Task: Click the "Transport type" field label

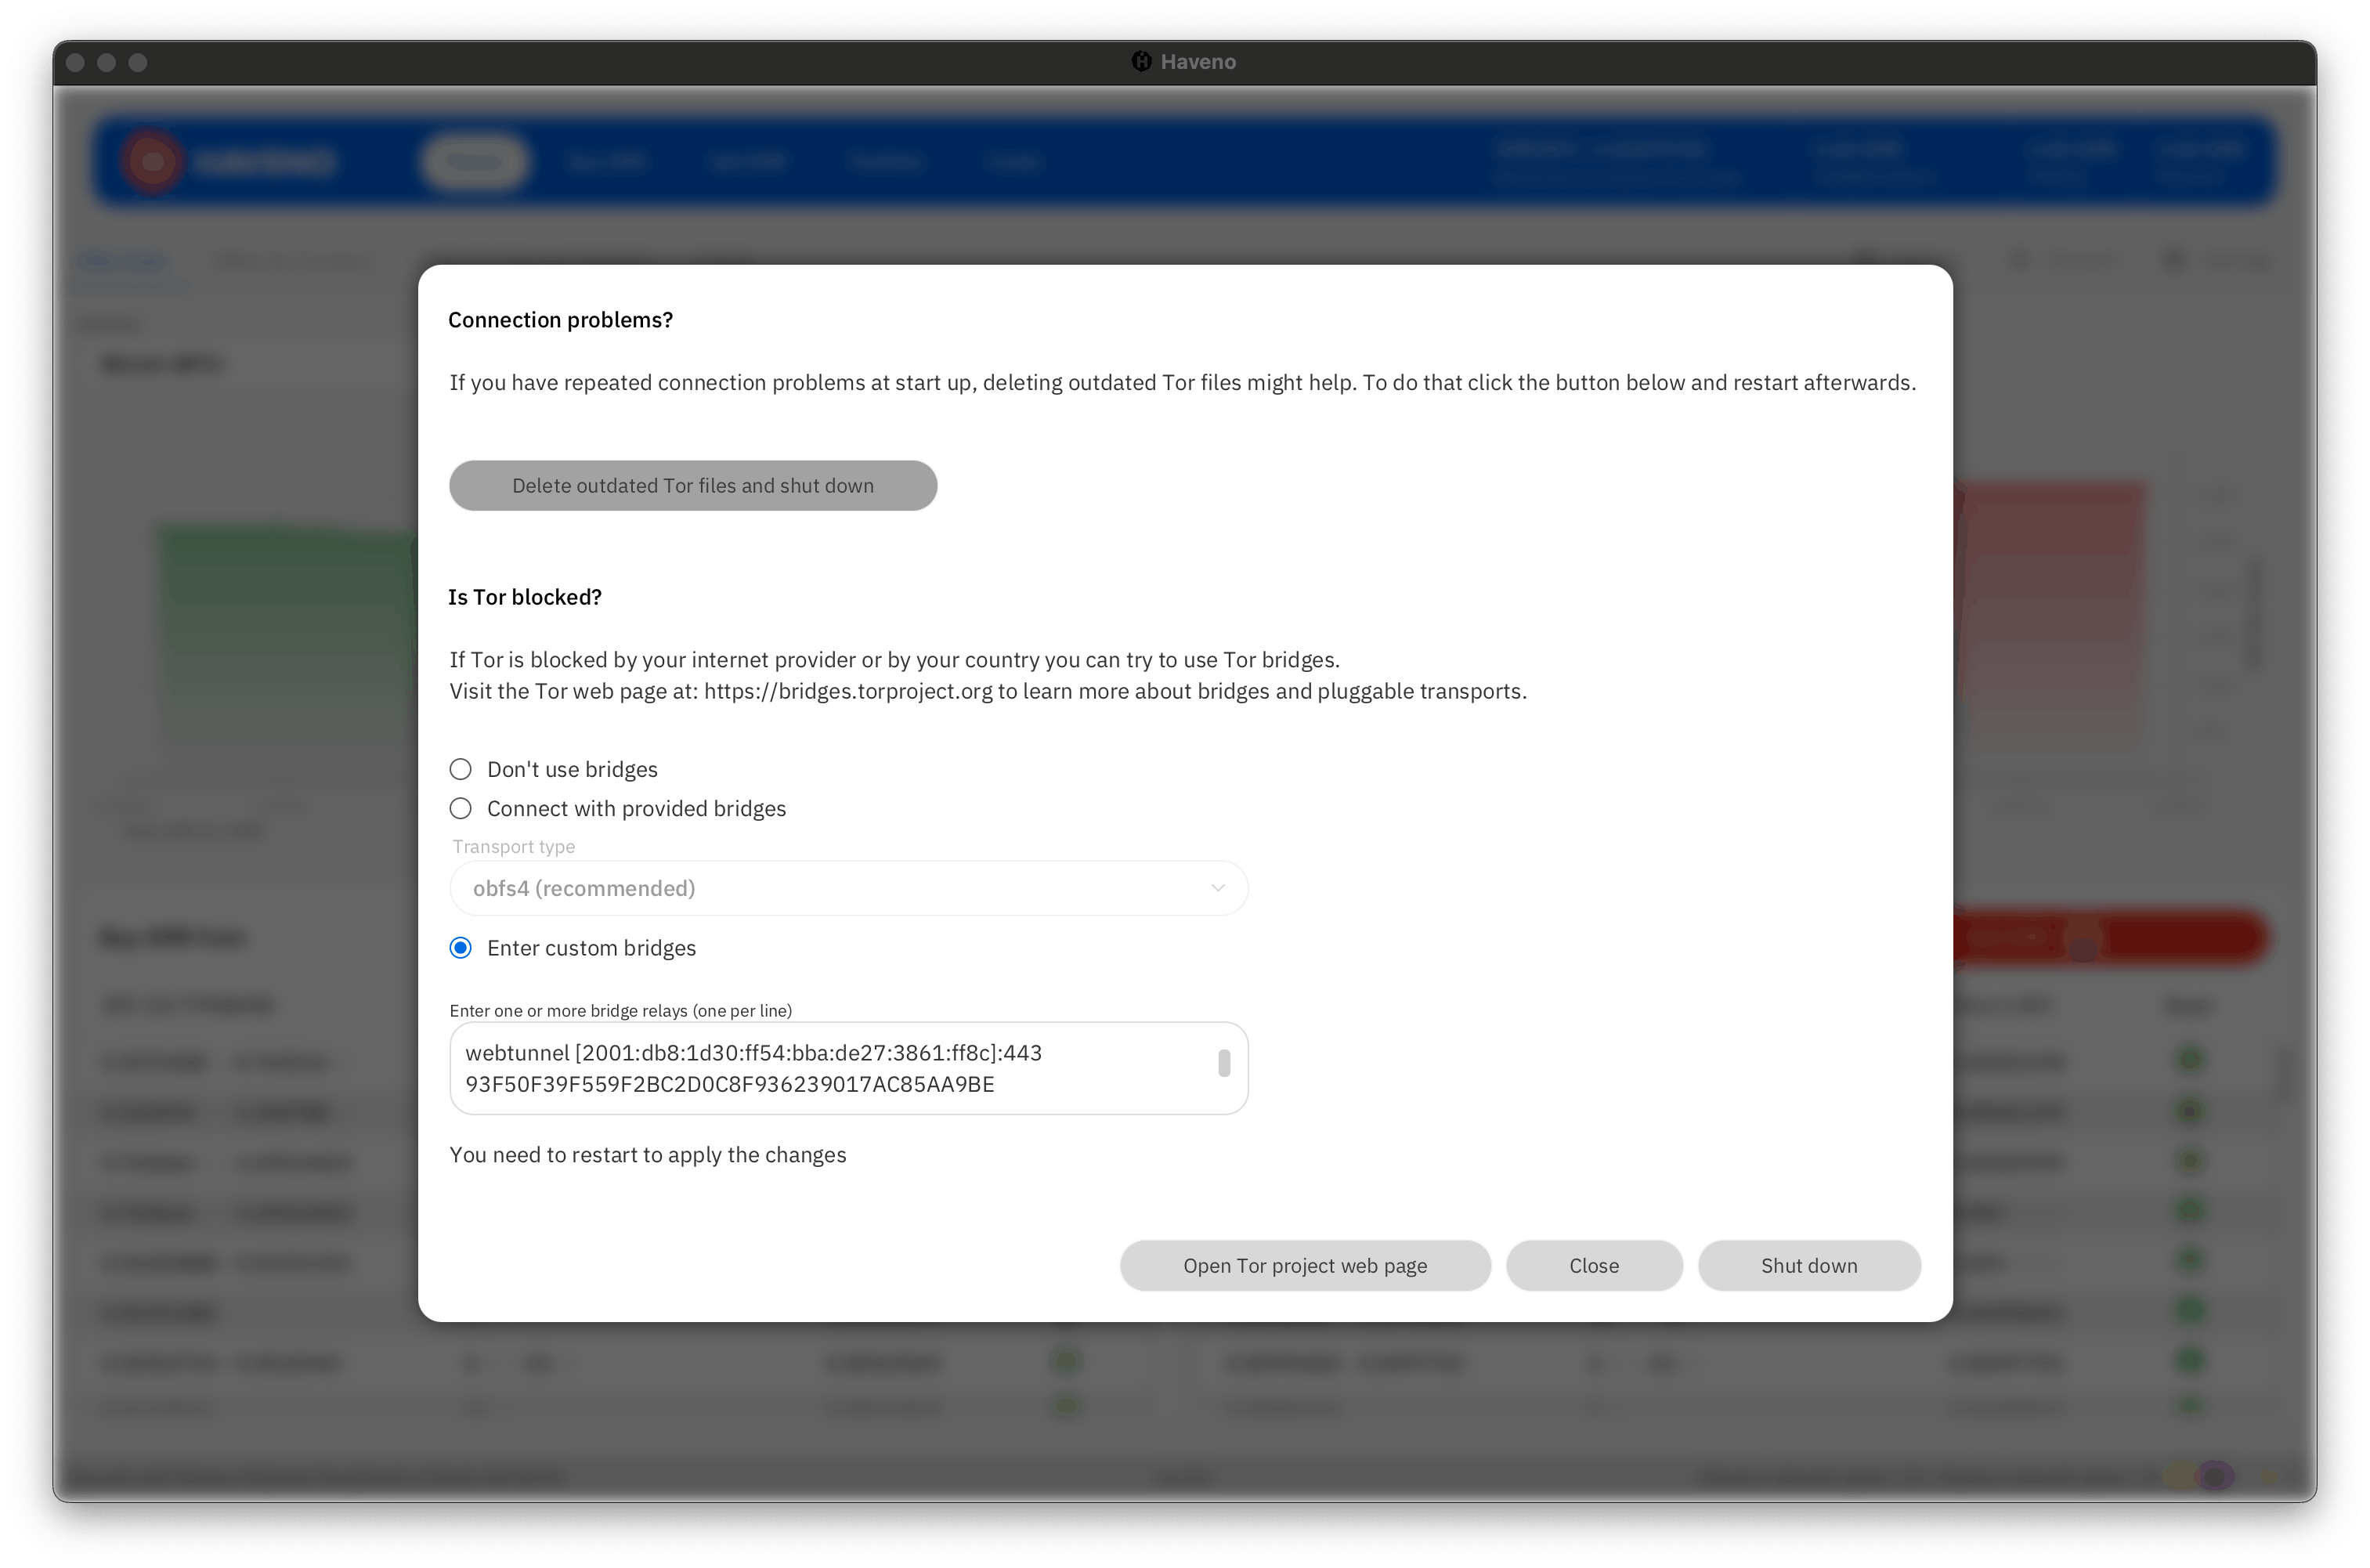Action: tap(514, 847)
